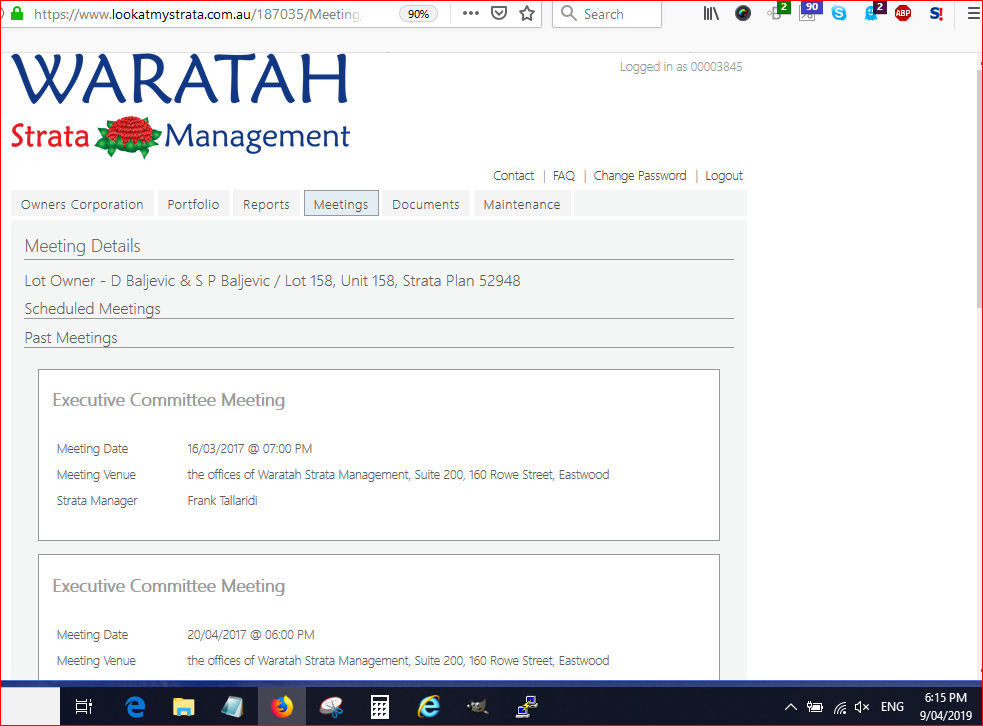Click the 16/03/2017 @ 07:00 PM date

pos(250,449)
